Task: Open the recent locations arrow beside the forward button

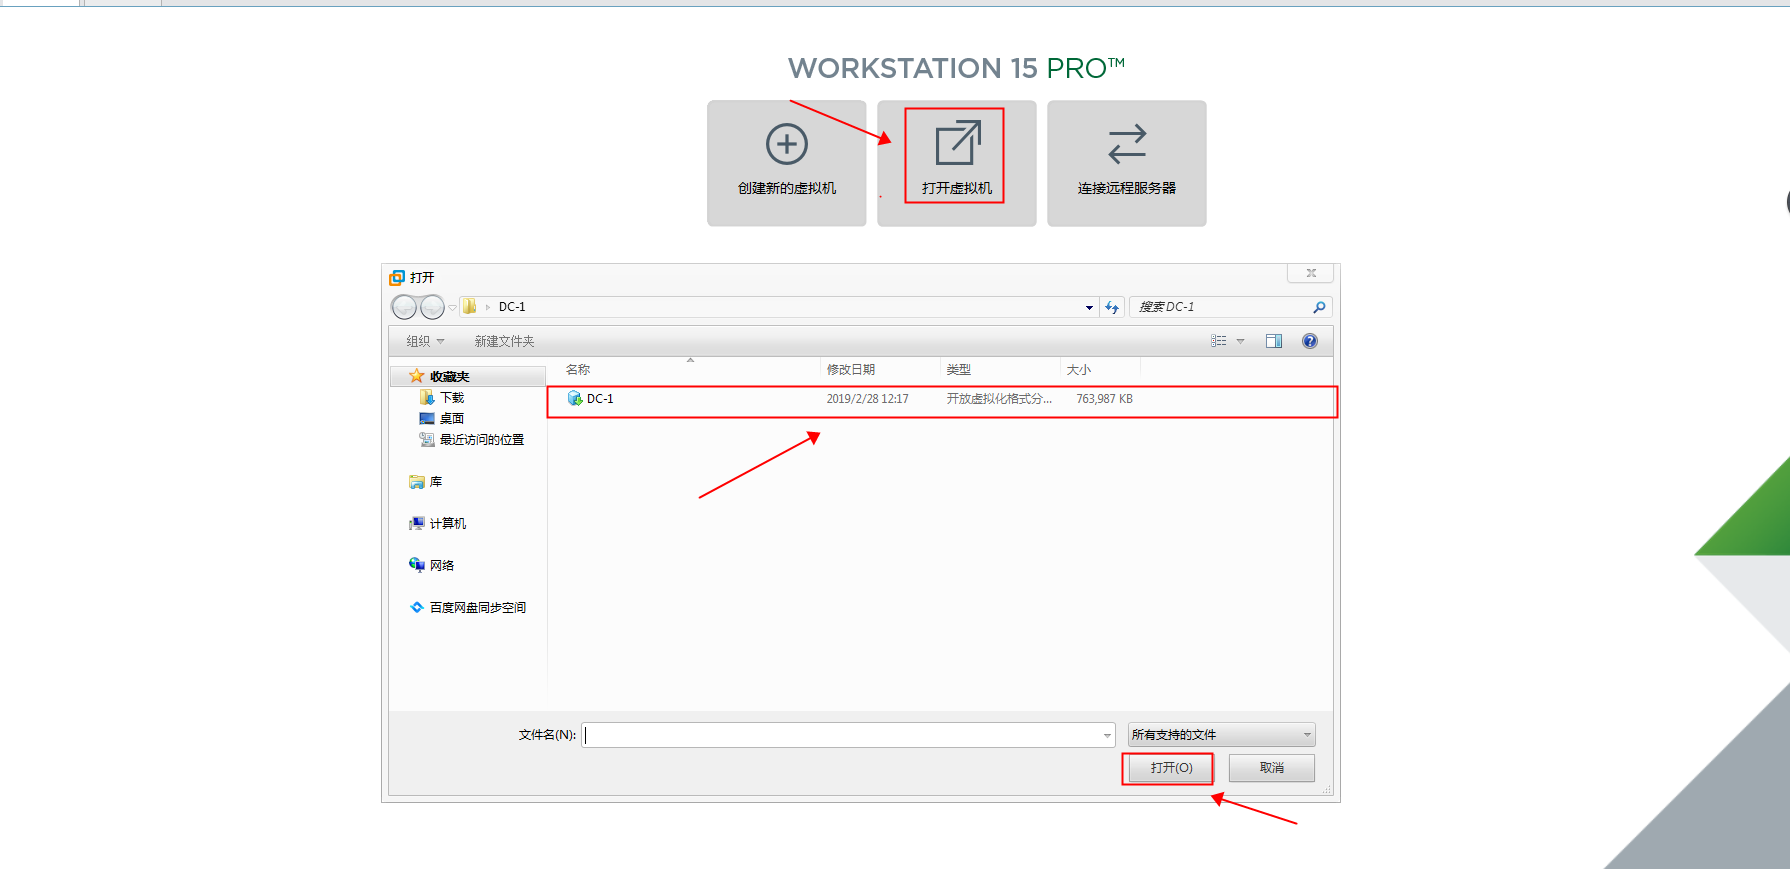Action: 452,307
